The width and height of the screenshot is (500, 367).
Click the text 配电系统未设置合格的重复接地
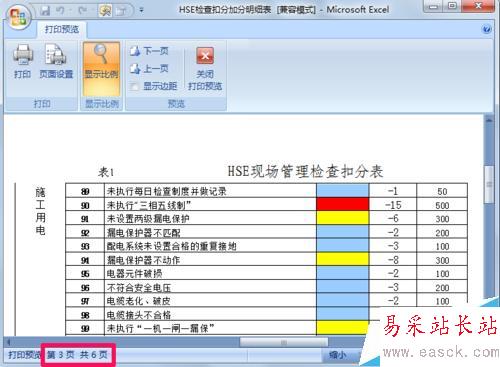[171, 246]
